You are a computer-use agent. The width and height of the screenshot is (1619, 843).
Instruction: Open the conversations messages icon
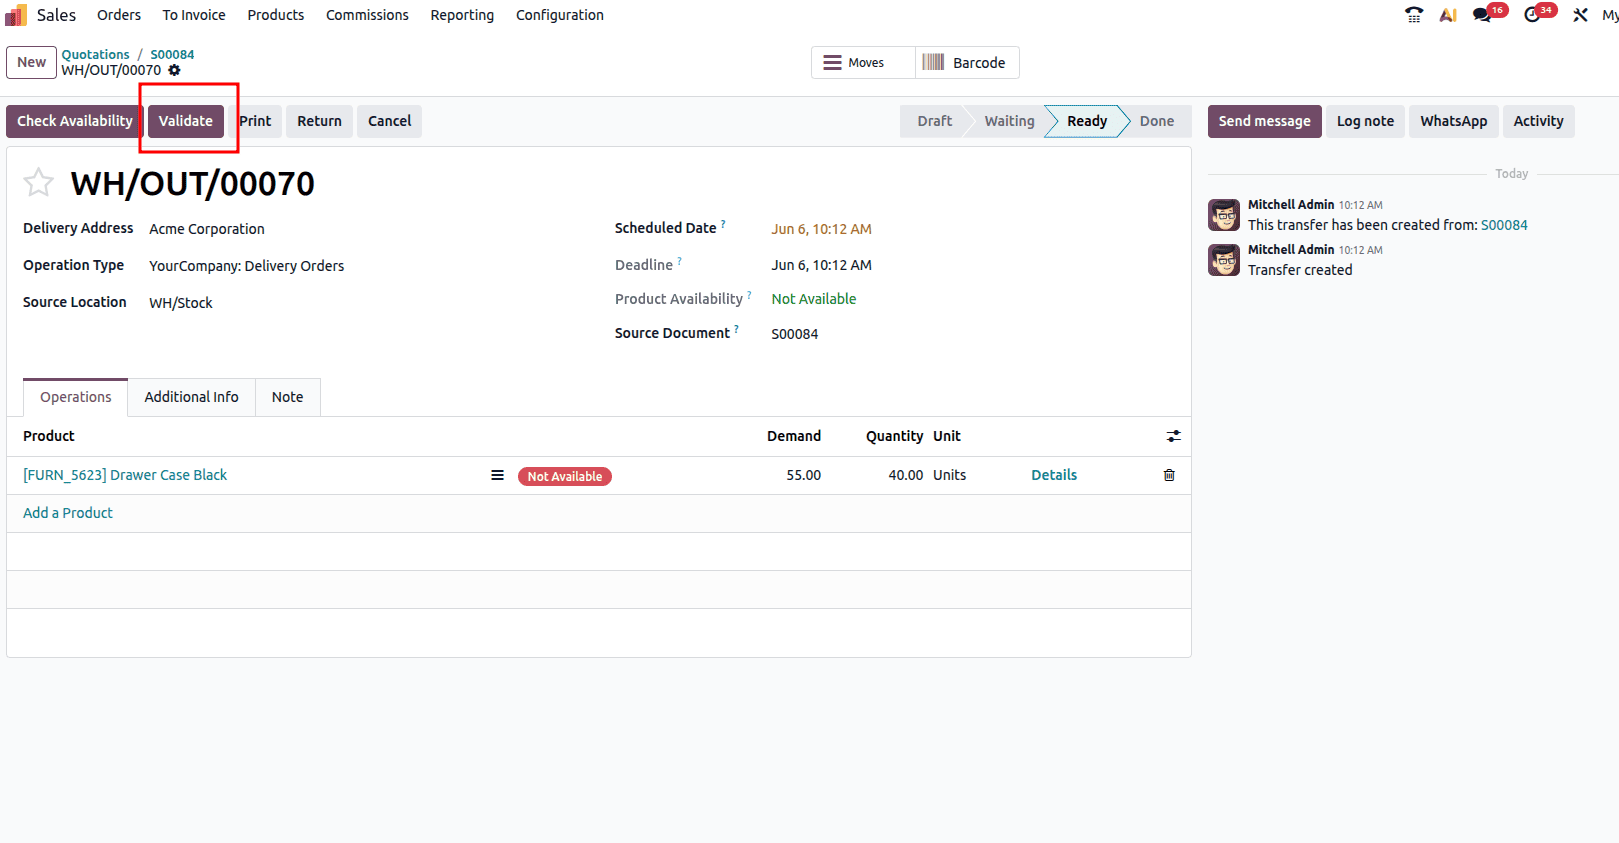(x=1482, y=15)
